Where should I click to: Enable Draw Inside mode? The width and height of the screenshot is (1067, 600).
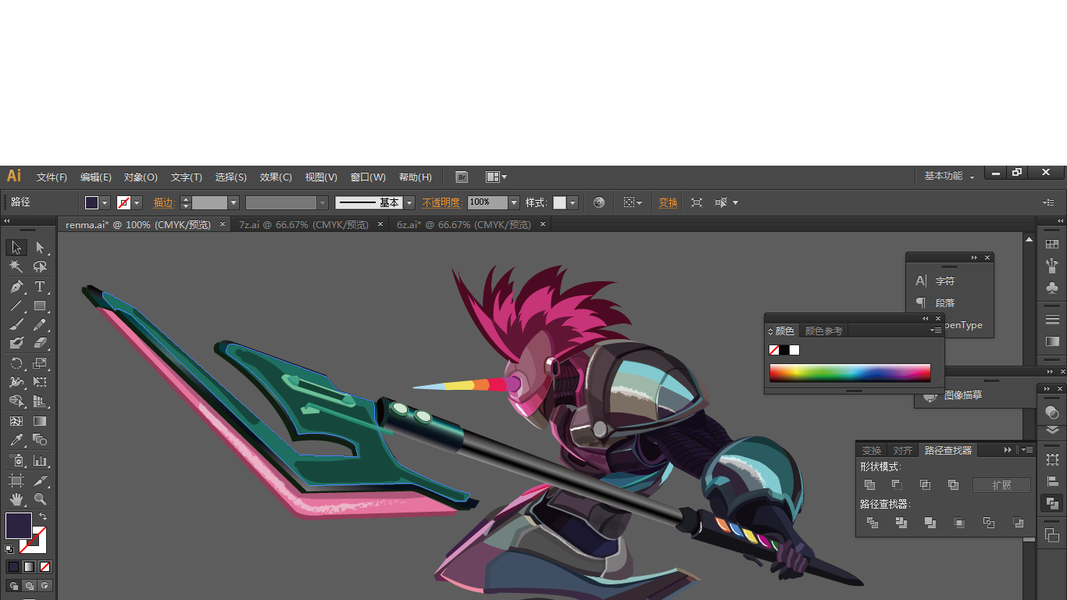click(45, 586)
